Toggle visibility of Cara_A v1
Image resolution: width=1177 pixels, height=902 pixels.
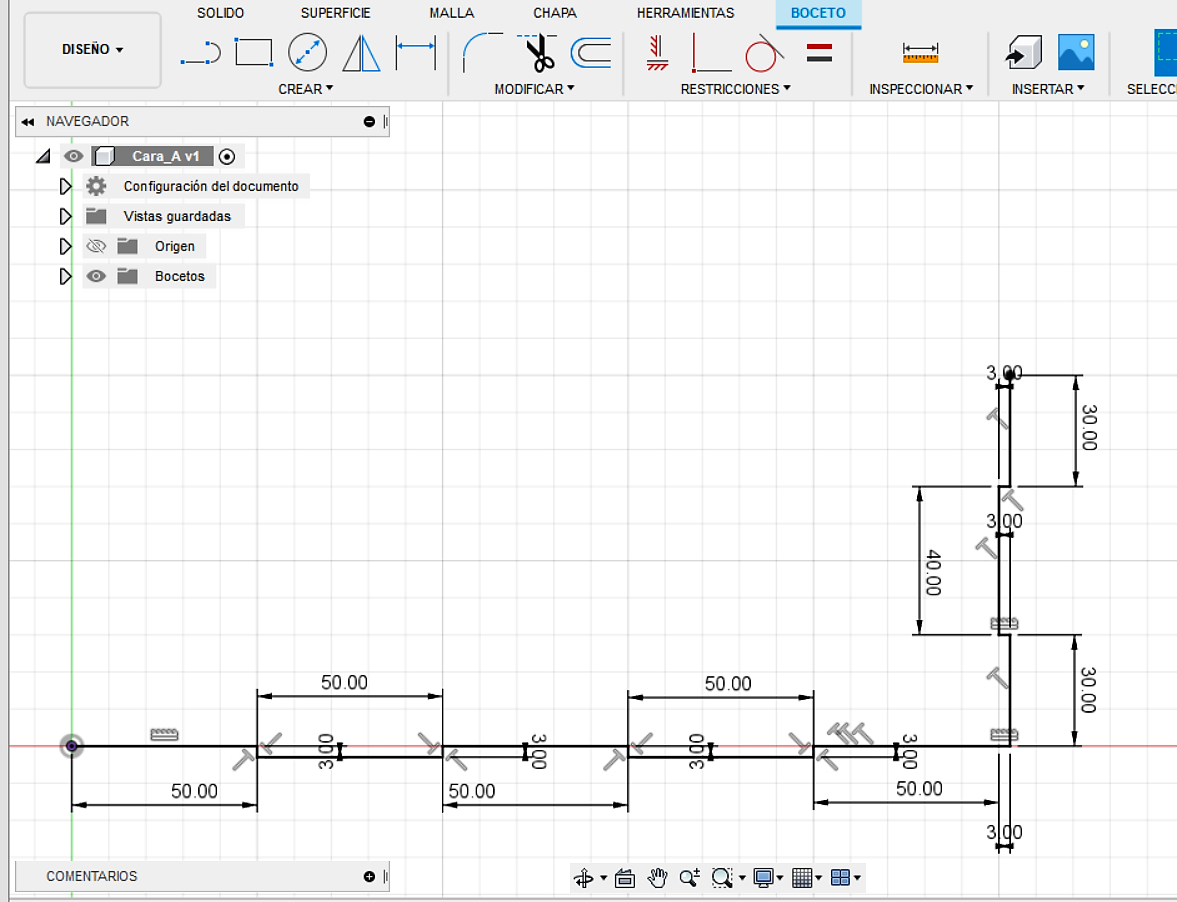pos(73,156)
